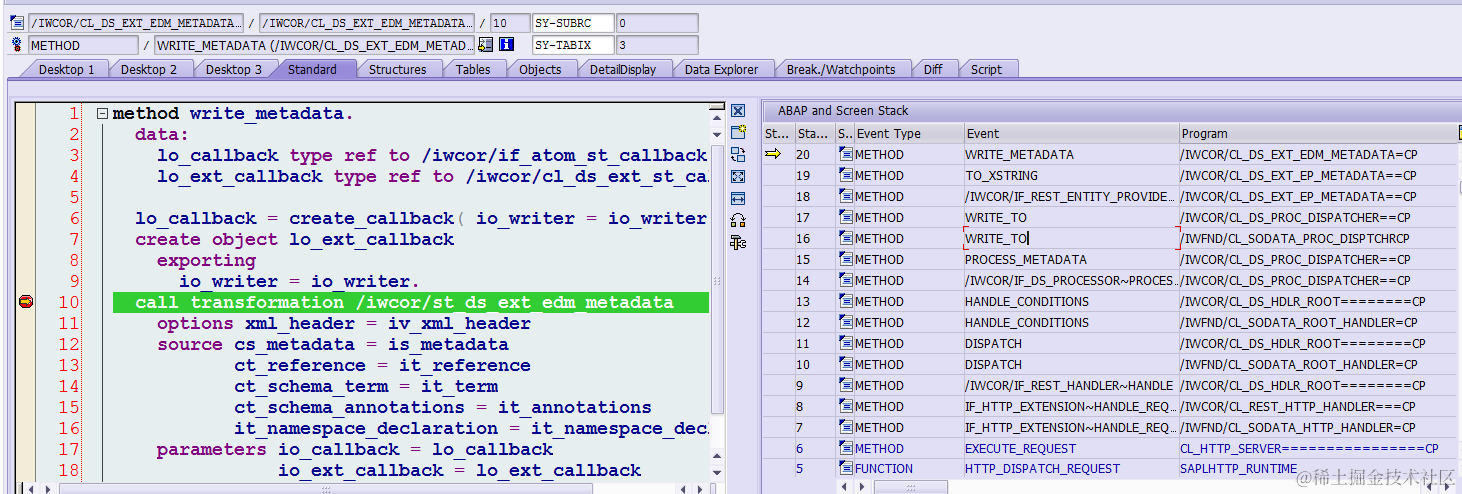Click the blue information icon near SY-TABIX
The width and height of the screenshot is (1462, 494).
coord(507,45)
